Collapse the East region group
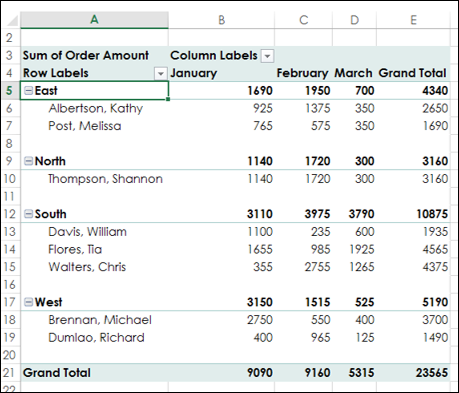Viewport: 459px width, 393px height. [x=29, y=91]
